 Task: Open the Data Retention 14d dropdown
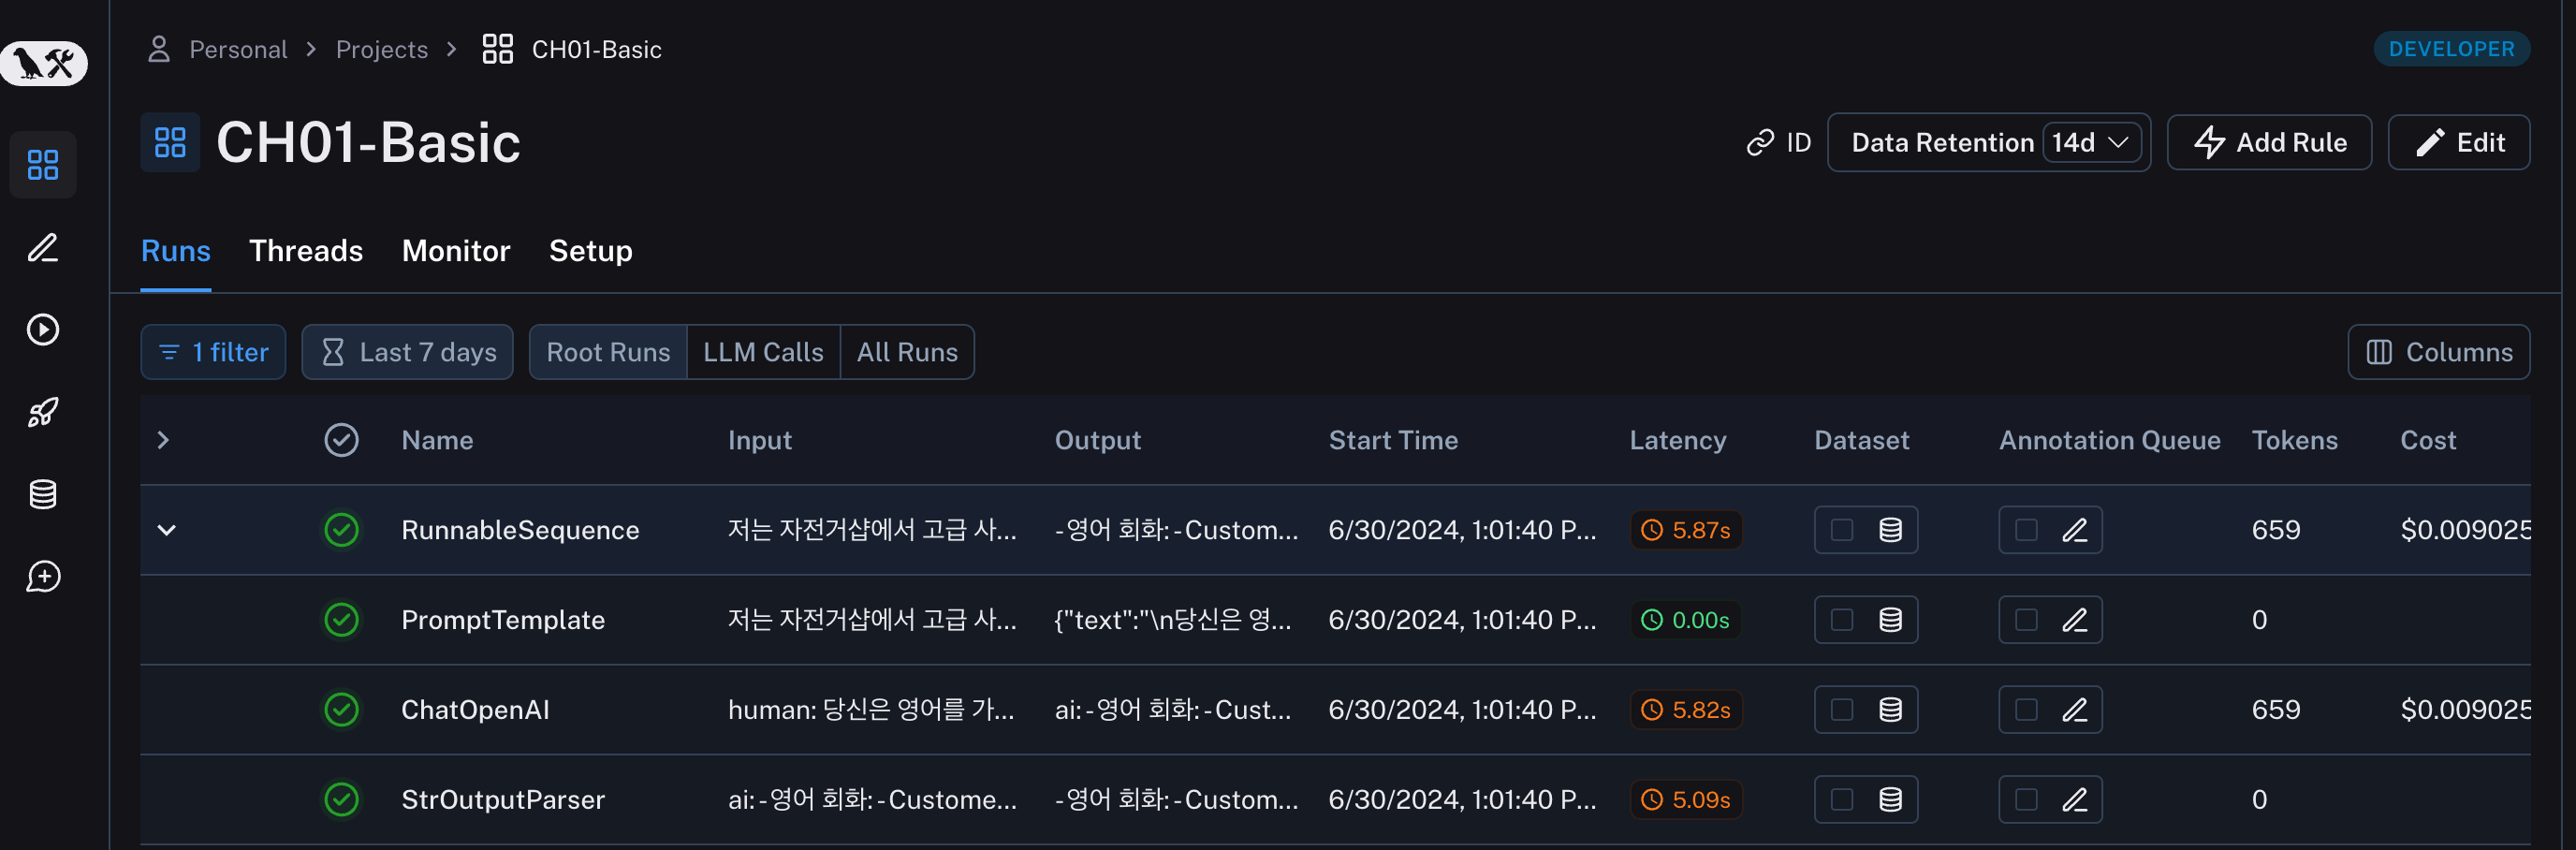[2091, 143]
